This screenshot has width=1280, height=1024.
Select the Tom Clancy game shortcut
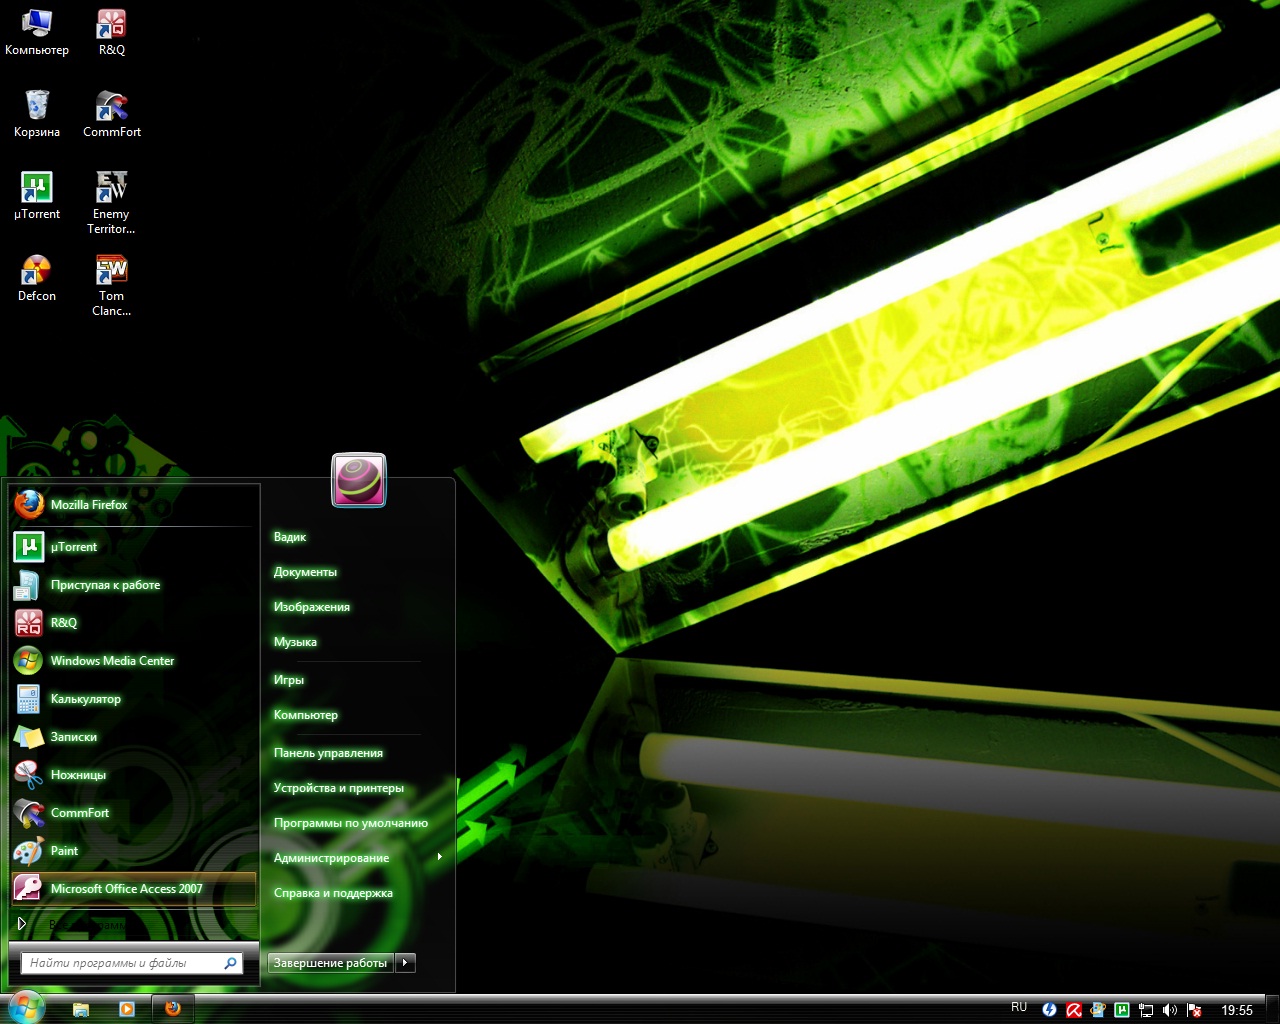coord(111,285)
